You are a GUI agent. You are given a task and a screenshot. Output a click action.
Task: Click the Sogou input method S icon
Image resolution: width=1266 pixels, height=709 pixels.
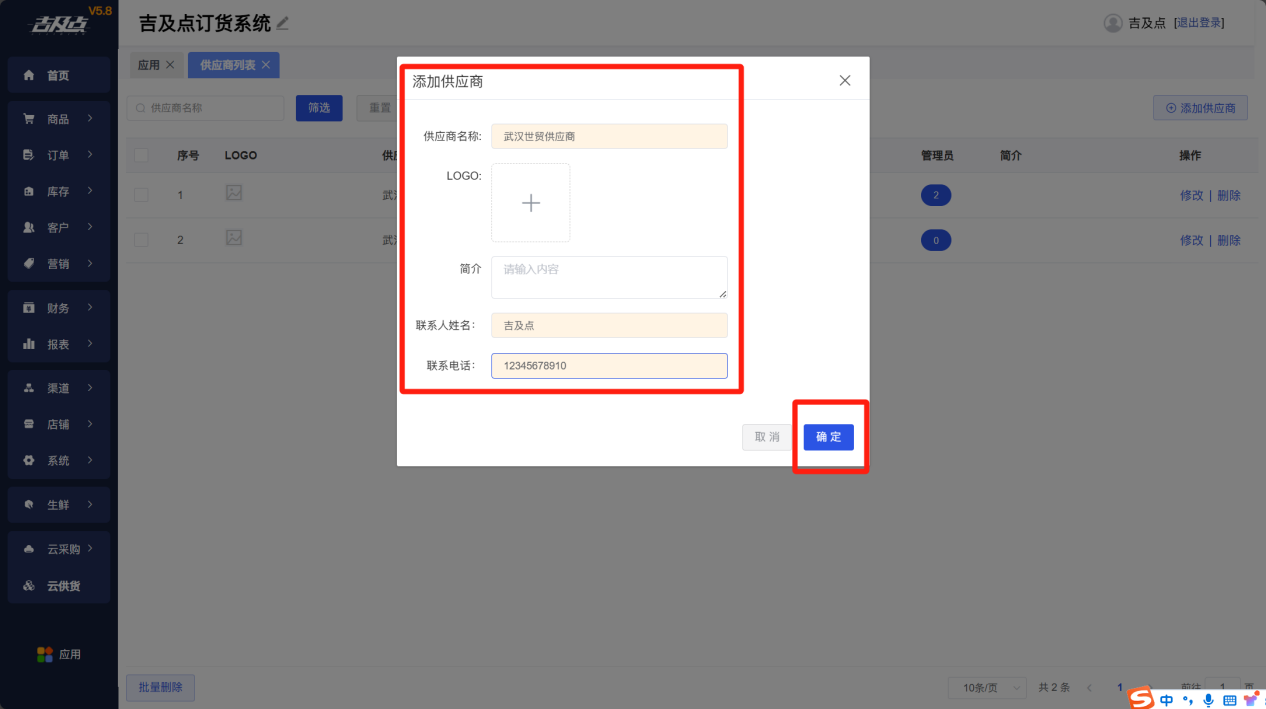pos(1141,699)
